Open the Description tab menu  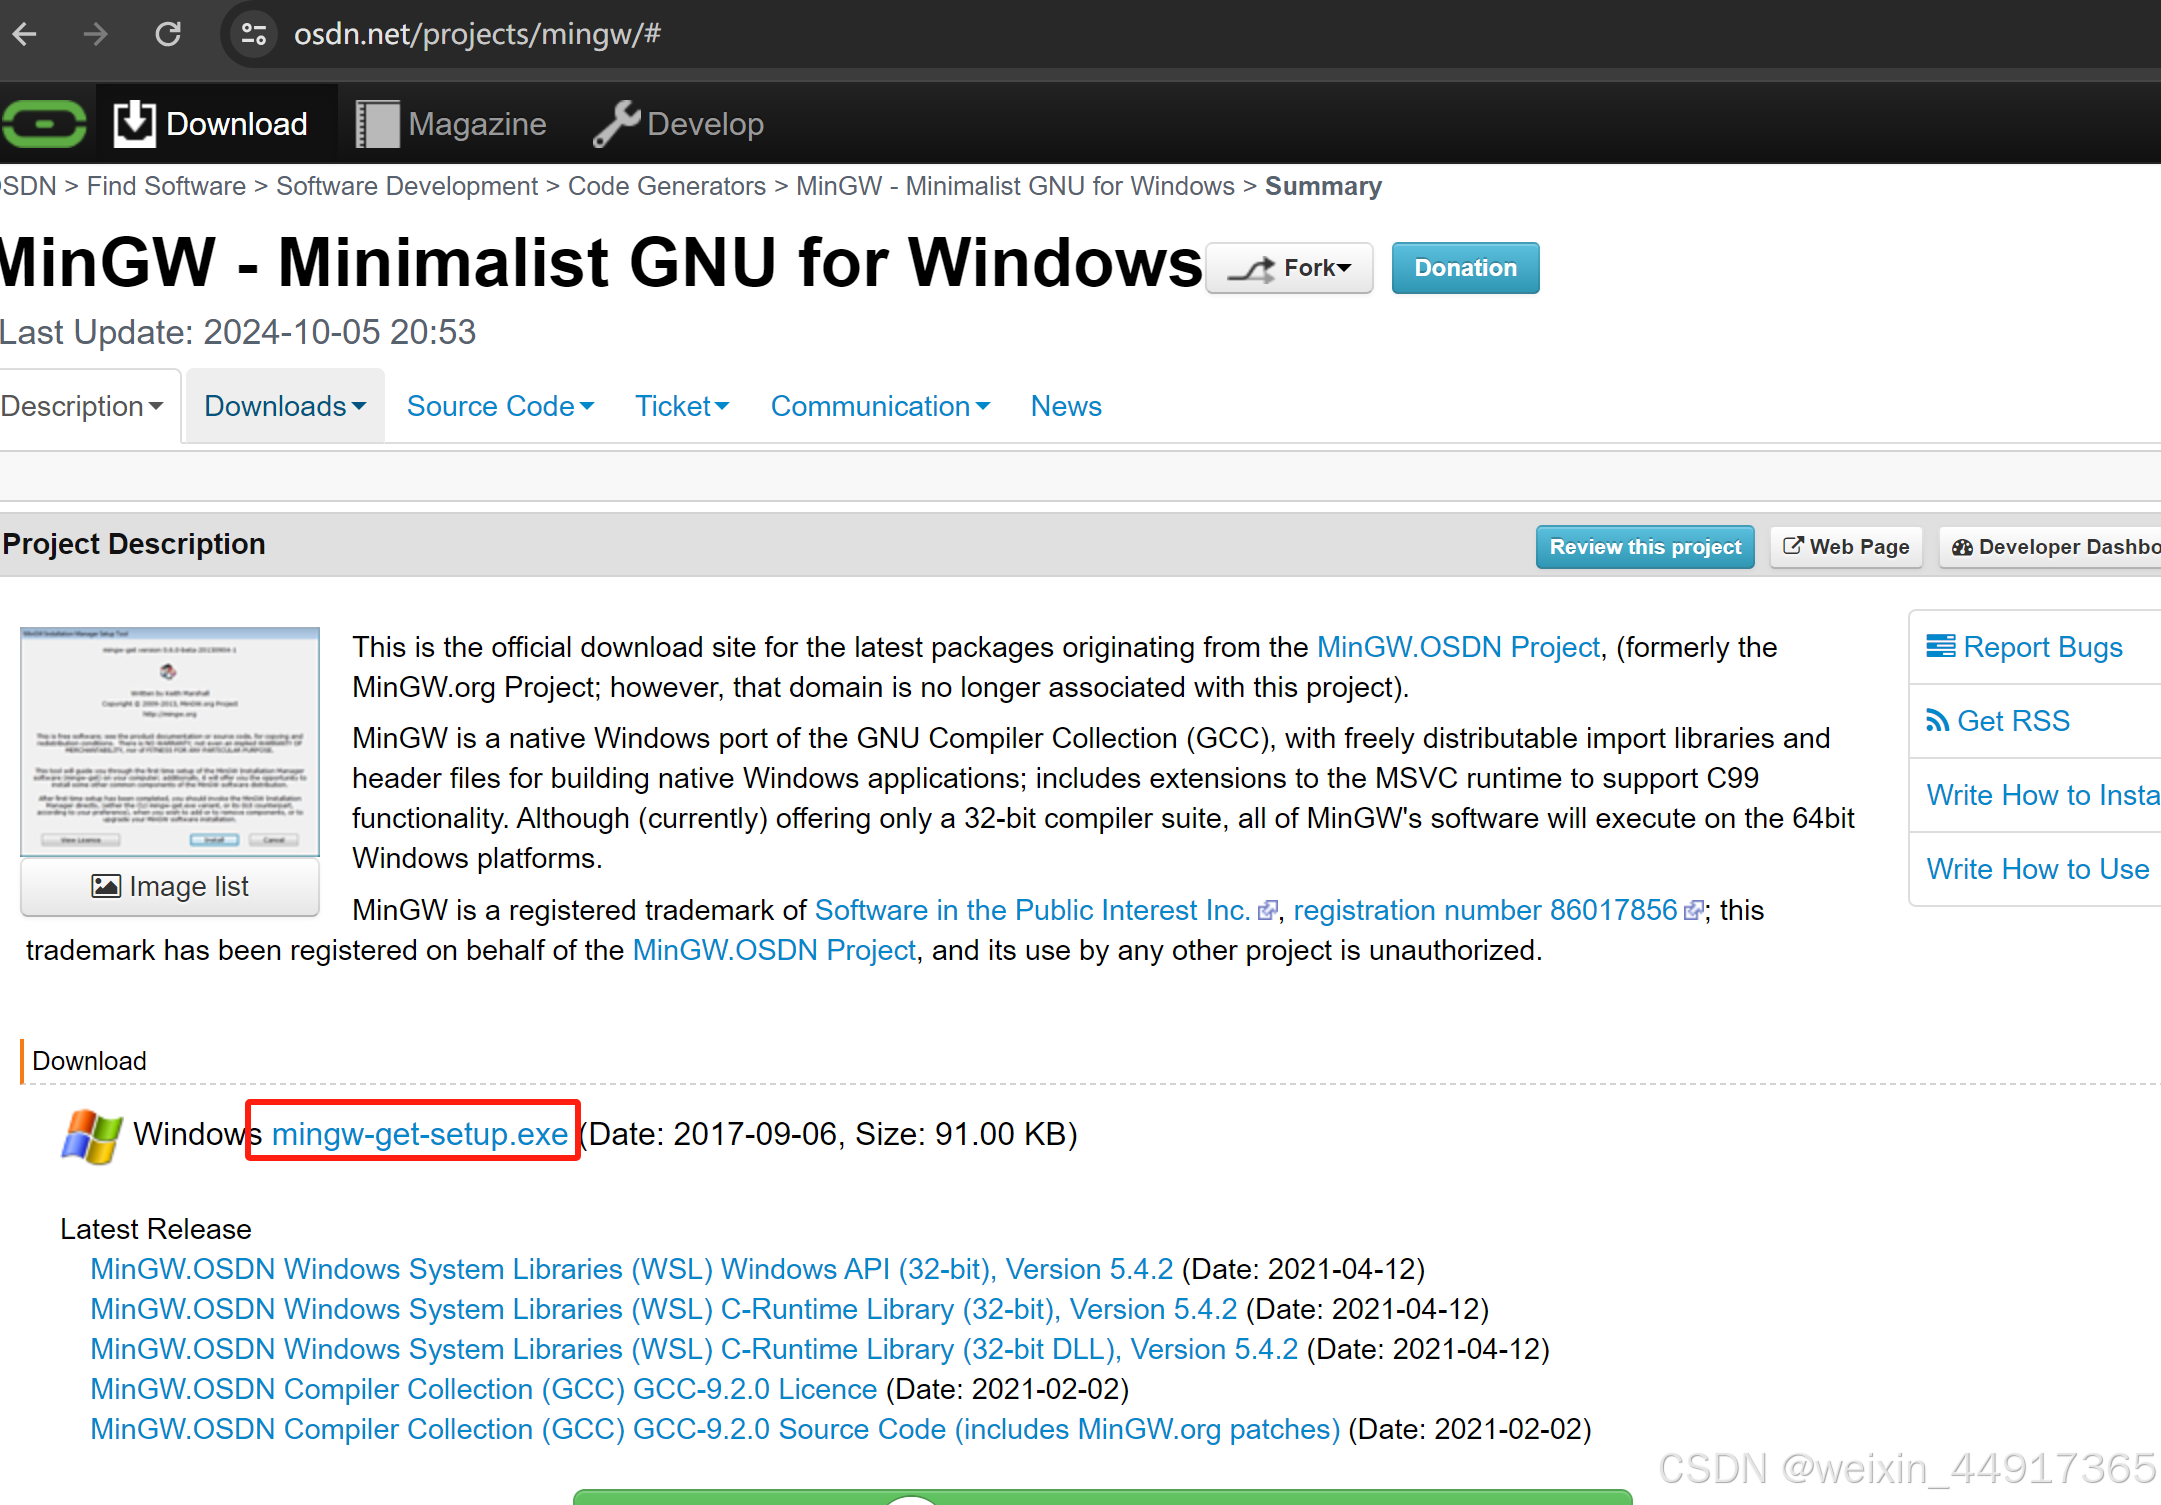(x=82, y=406)
